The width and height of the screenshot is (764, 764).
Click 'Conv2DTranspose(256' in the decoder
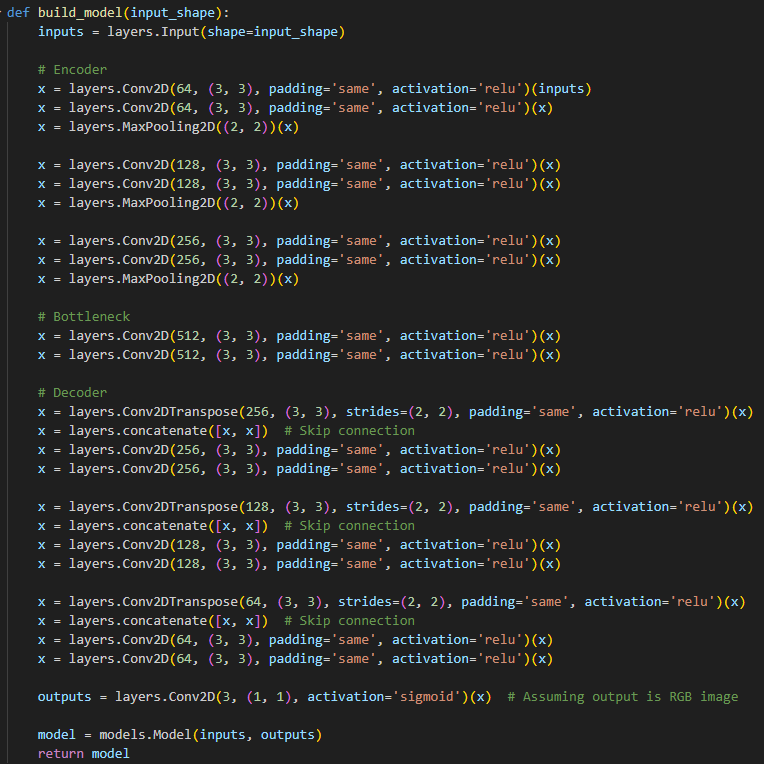(x=195, y=412)
